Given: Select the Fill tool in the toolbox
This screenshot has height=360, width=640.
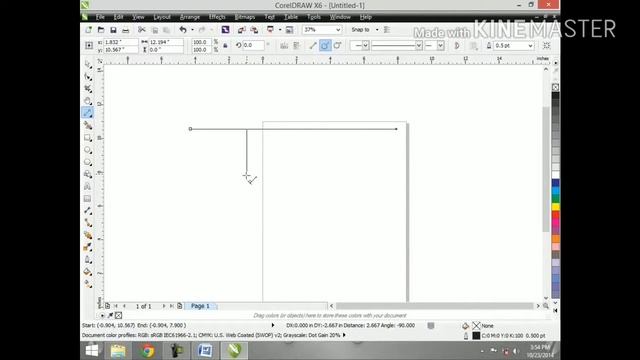Looking at the screenshot, I should 88,272.
